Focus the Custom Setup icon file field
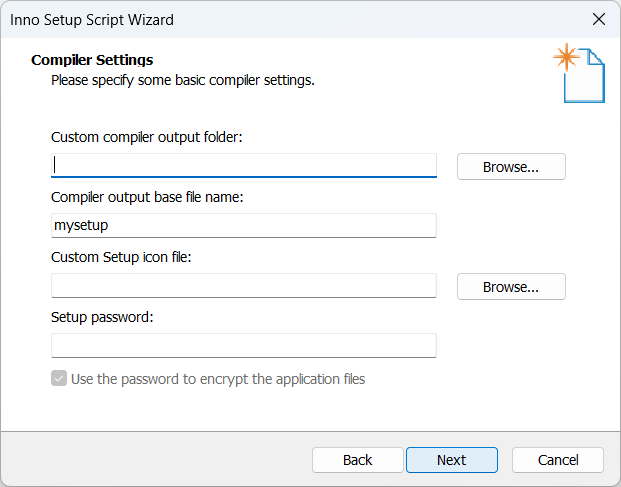This screenshot has height=487, width=621. (x=244, y=285)
